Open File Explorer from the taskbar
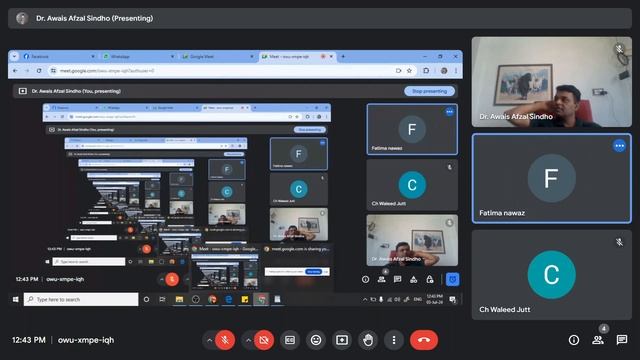This screenshot has height=360, width=640. tap(179, 300)
